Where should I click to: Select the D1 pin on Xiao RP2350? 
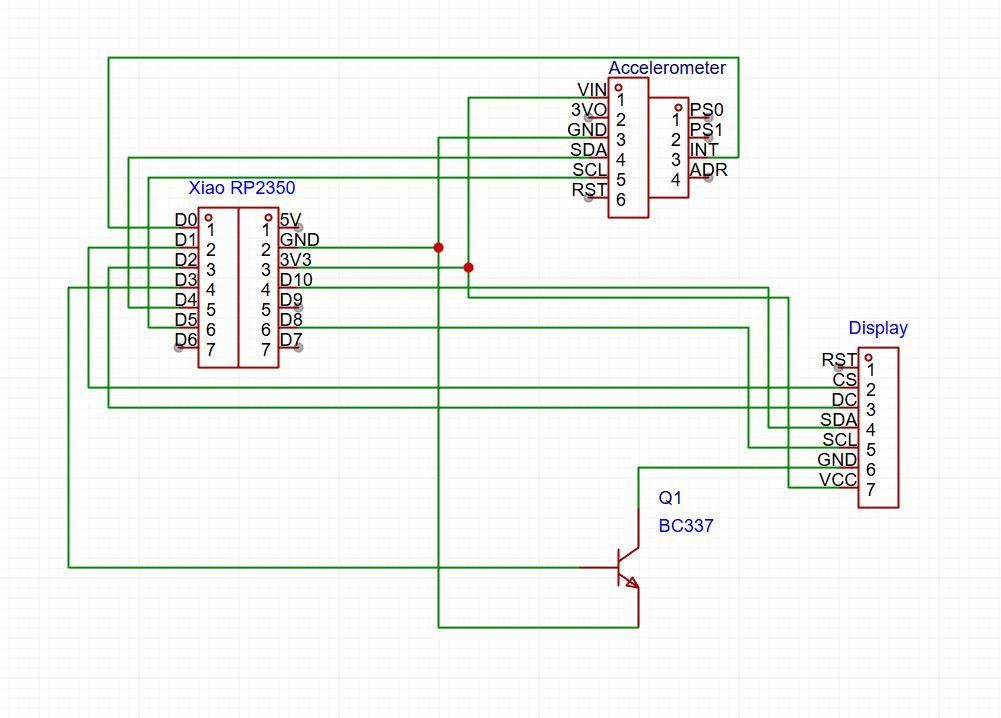coord(186,240)
